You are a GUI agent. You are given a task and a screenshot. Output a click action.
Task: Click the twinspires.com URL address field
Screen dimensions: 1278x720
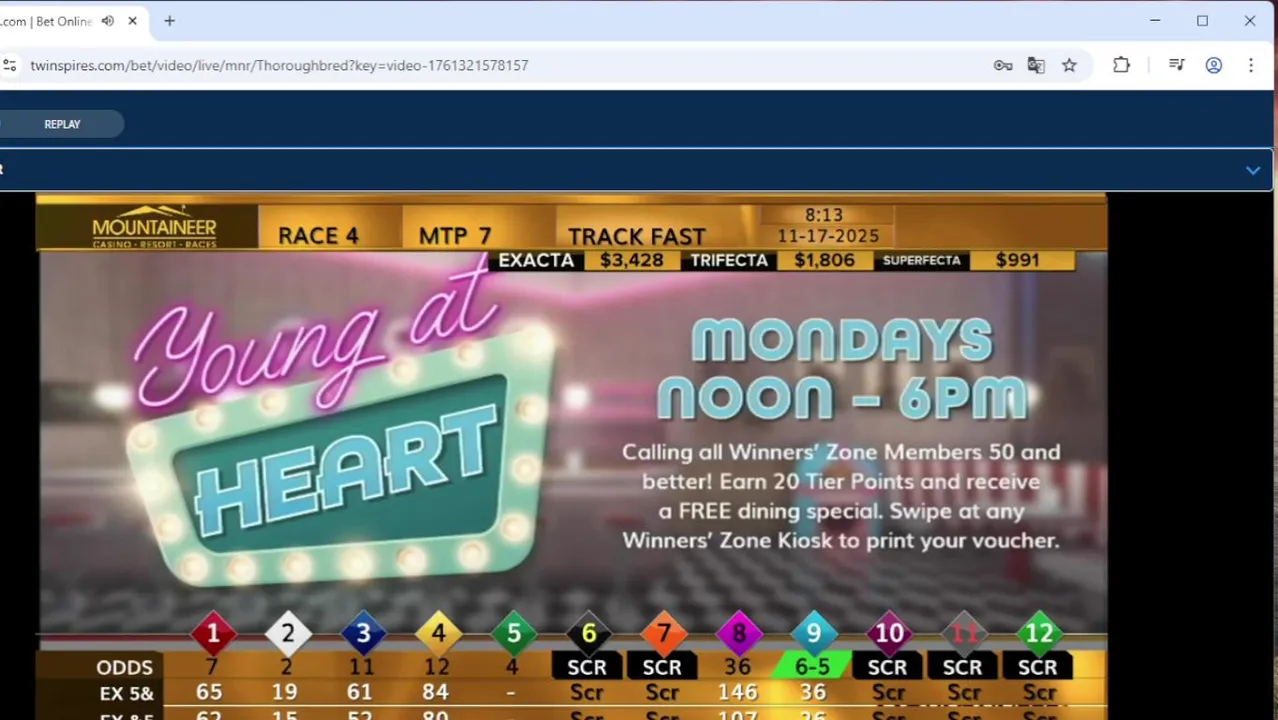click(x=279, y=65)
